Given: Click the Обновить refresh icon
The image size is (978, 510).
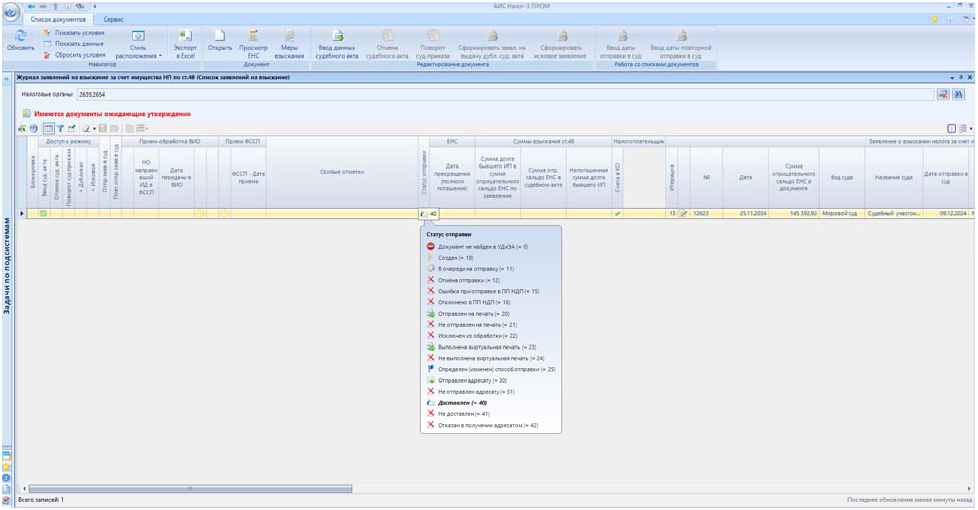Looking at the screenshot, I should 20,36.
